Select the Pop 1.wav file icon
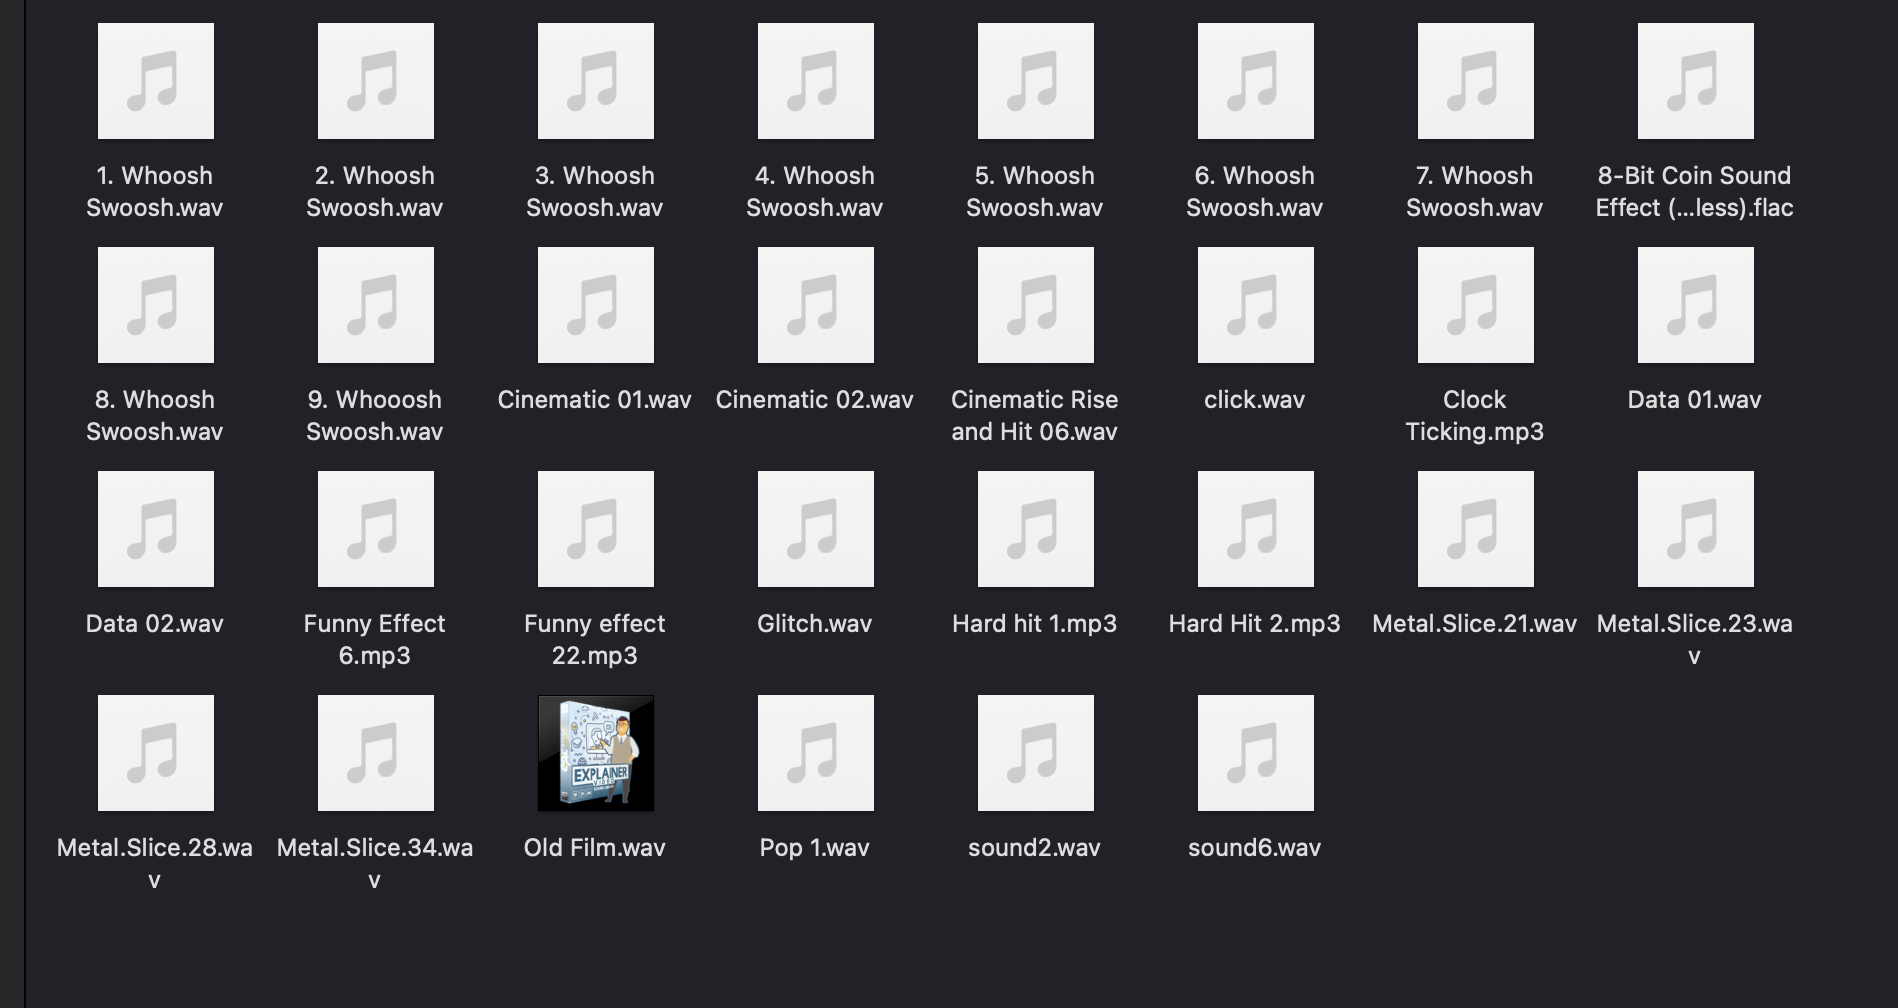The height and width of the screenshot is (1008, 1898). point(815,753)
